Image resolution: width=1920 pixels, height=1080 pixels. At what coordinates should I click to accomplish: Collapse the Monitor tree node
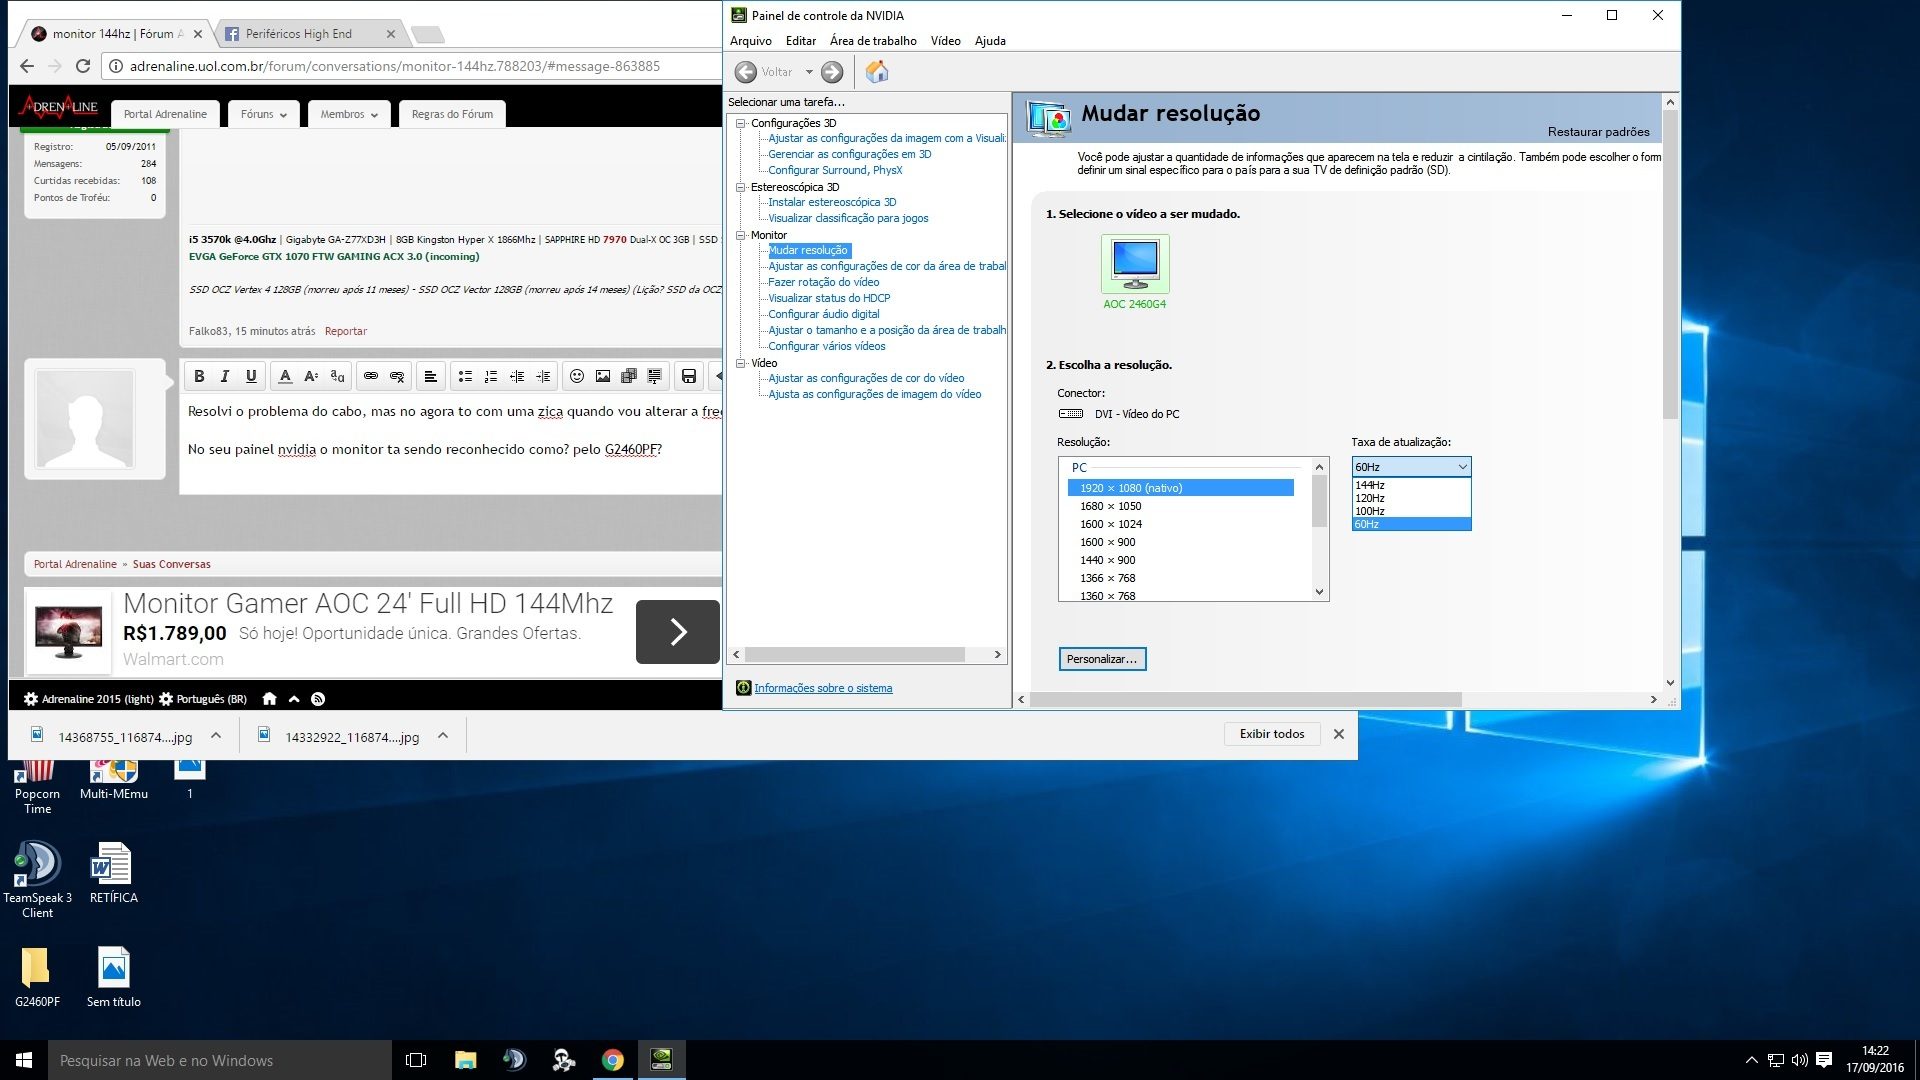point(741,235)
